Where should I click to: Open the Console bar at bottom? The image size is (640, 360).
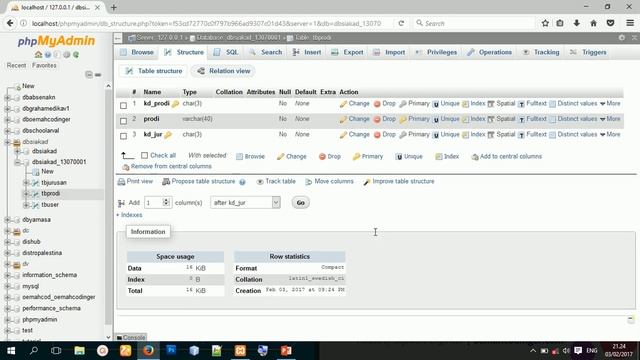click(131, 338)
